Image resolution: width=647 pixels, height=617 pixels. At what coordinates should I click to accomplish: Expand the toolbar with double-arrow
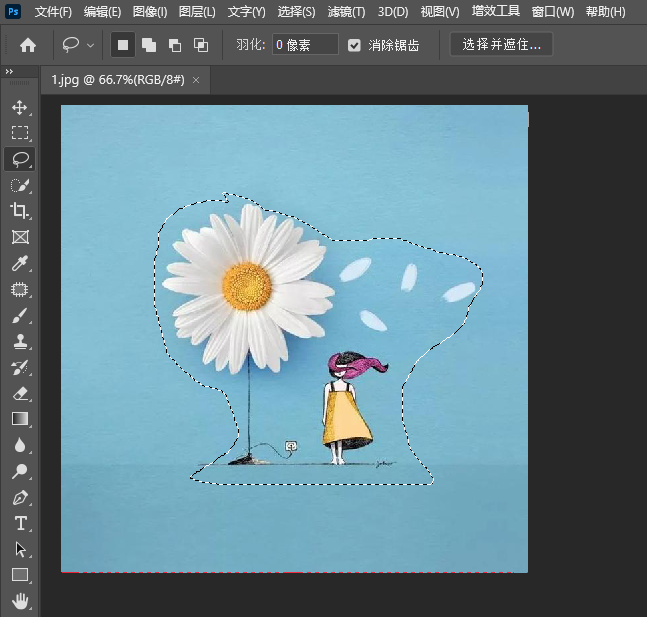click(9, 72)
